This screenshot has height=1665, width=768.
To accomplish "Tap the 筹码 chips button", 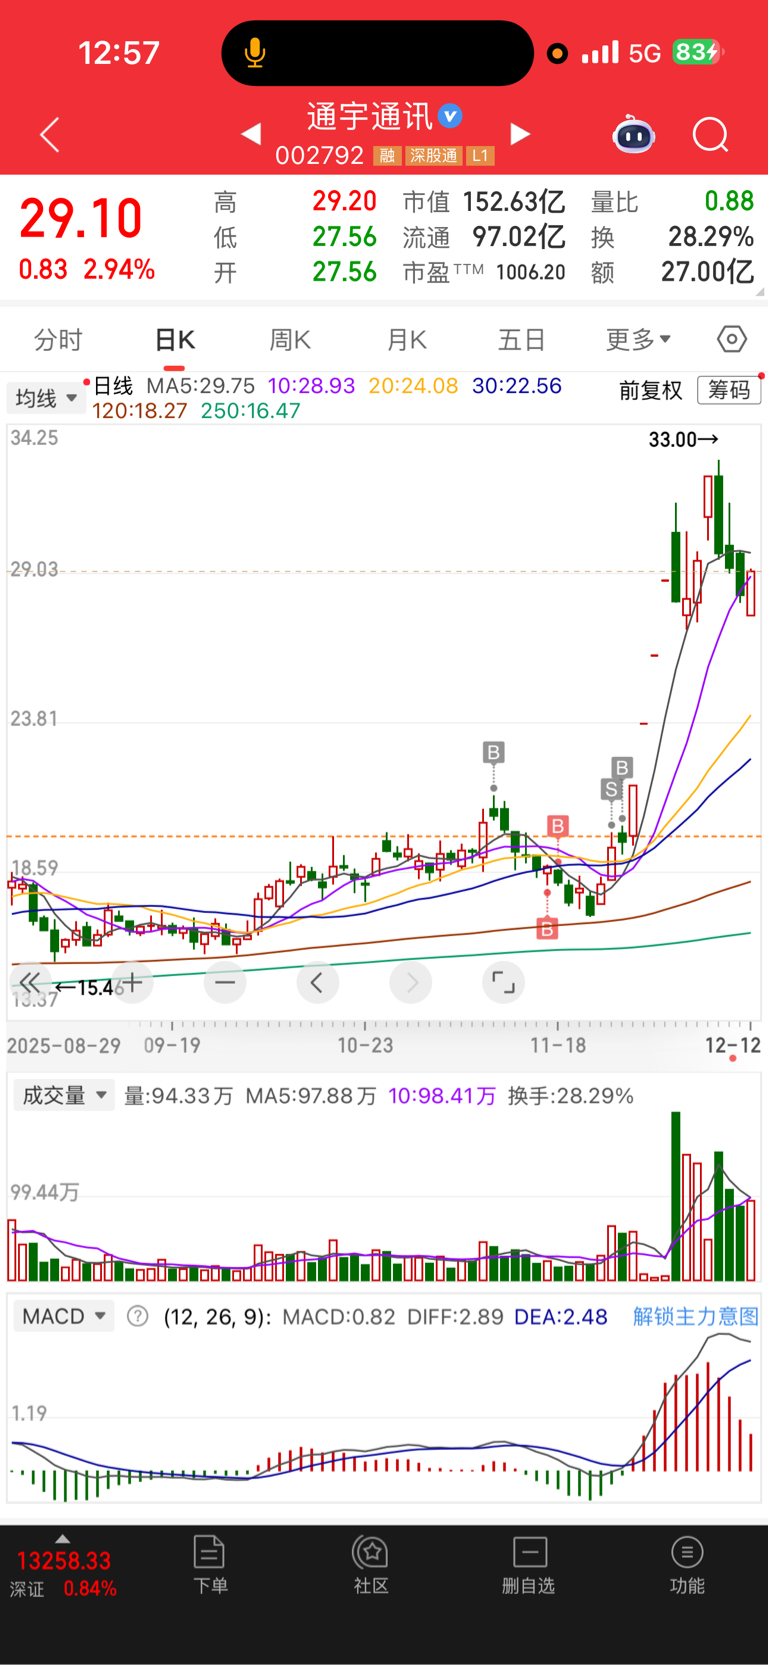I will coord(729,390).
